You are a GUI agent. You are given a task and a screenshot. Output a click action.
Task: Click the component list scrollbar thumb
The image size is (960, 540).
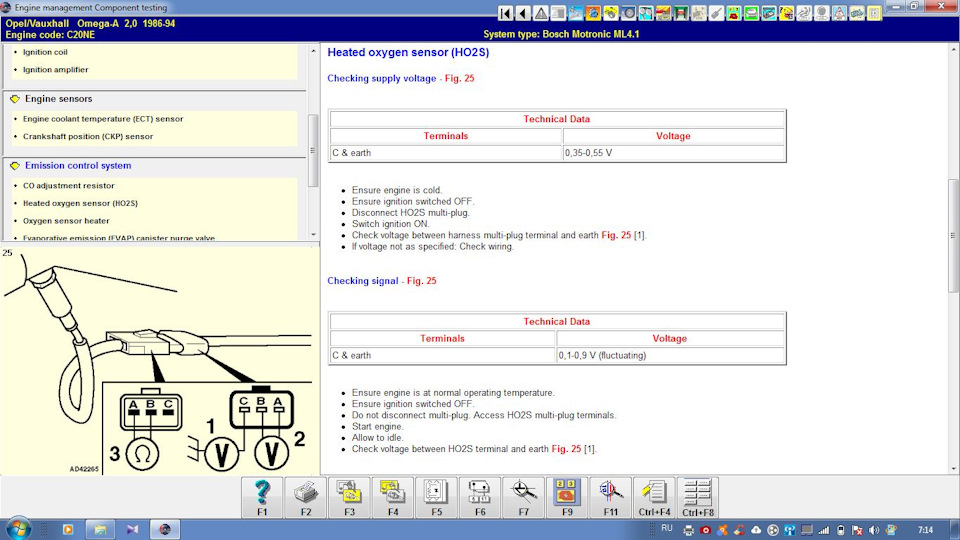tap(313, 151)
